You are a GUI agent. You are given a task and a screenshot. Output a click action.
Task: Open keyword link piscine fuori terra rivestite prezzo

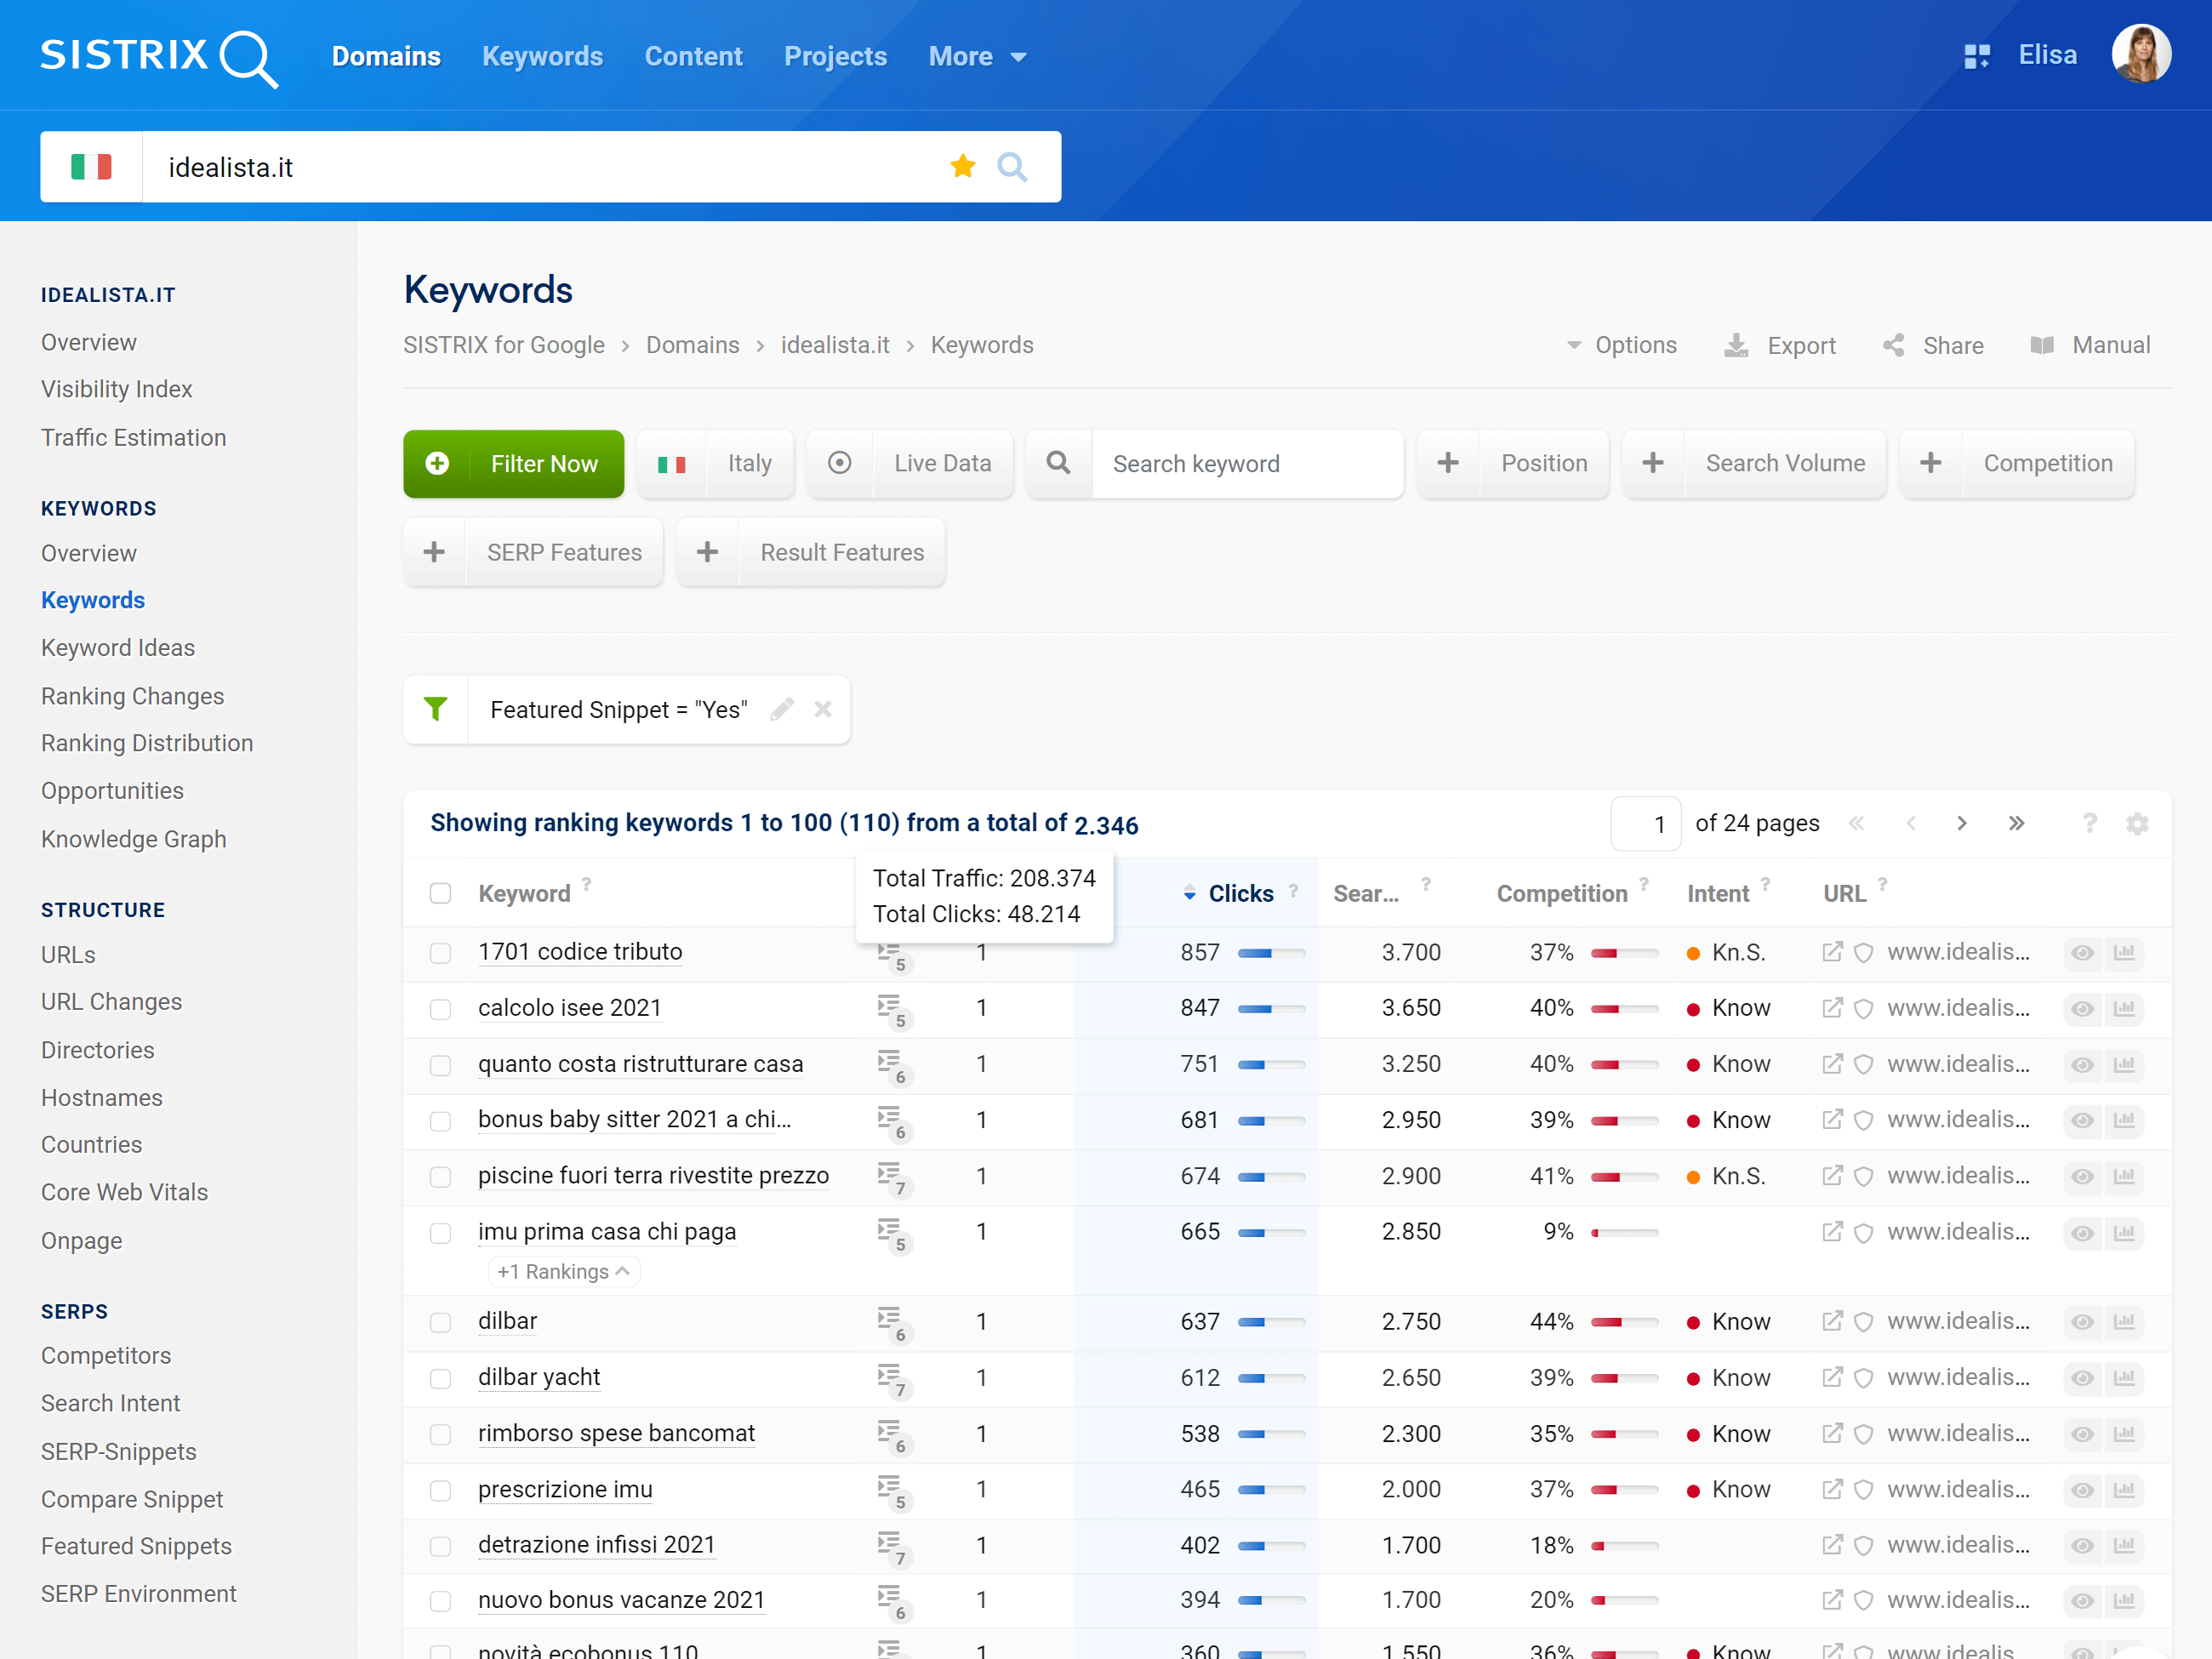[x=653, y=1176]
